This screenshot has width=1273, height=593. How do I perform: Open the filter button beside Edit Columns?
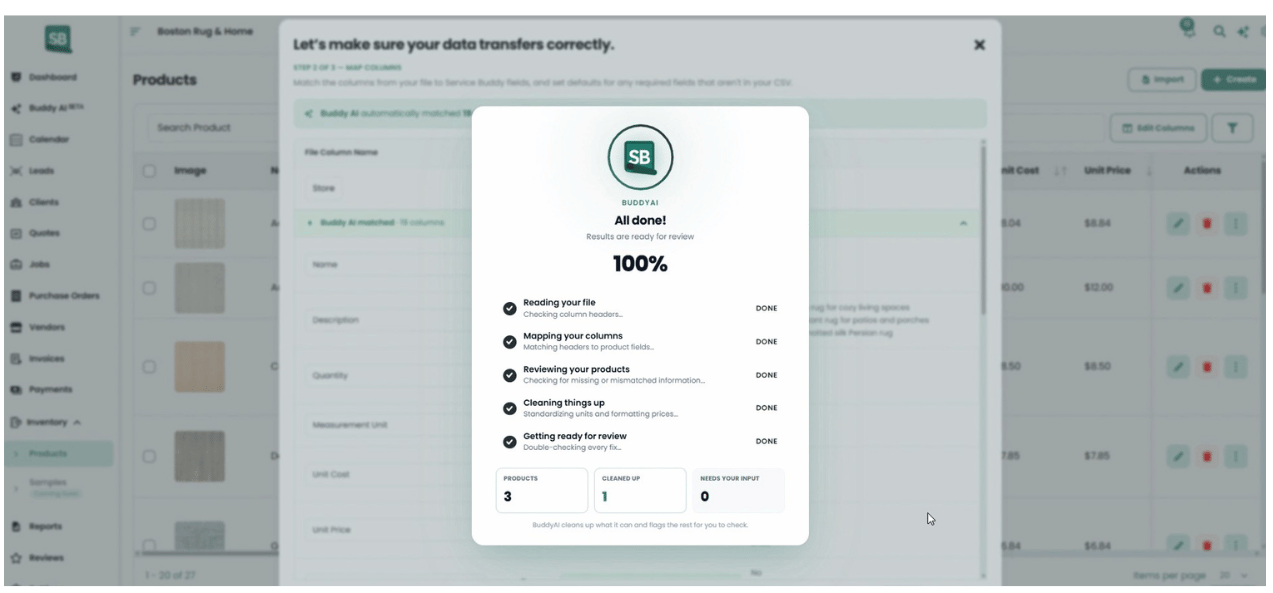(1232, 128)
